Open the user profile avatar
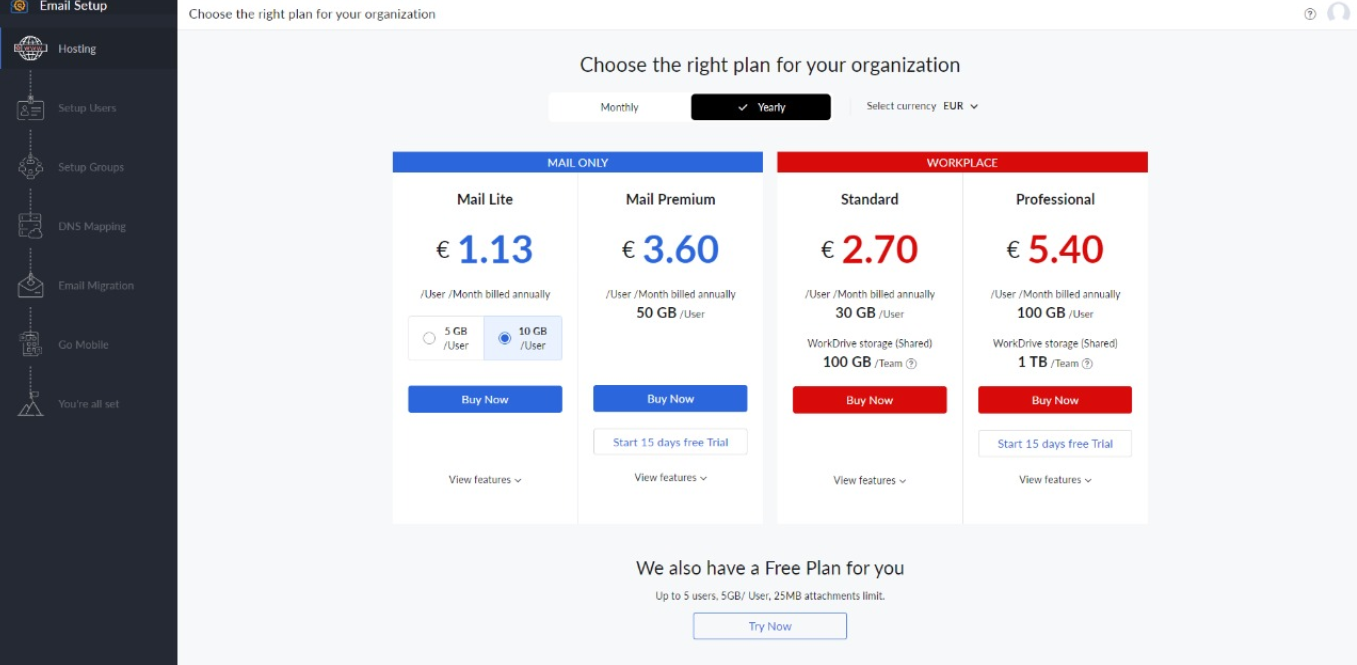This screenshot has height=665, width=1357. tap(1338, 13)
